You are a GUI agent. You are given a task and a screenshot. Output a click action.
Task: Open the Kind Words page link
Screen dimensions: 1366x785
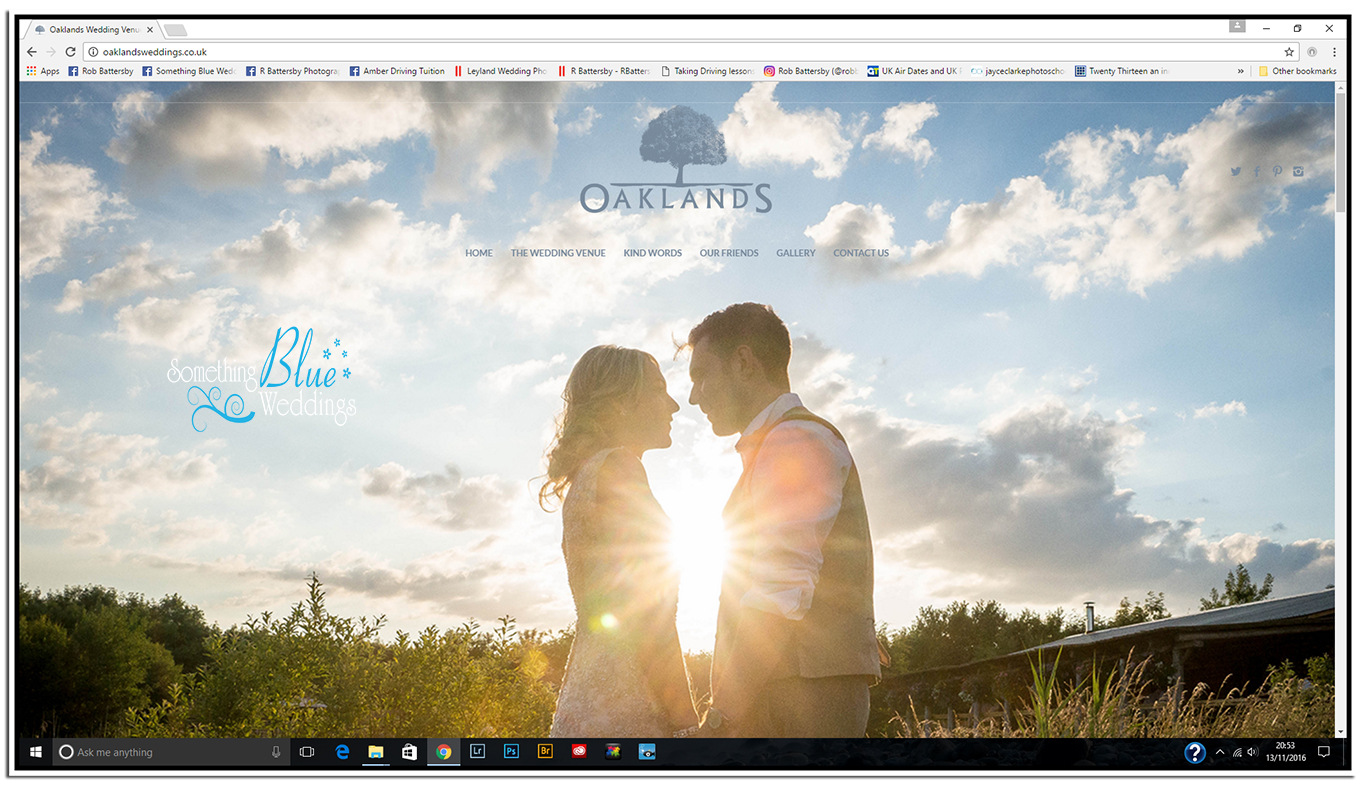tap(652, 253)
